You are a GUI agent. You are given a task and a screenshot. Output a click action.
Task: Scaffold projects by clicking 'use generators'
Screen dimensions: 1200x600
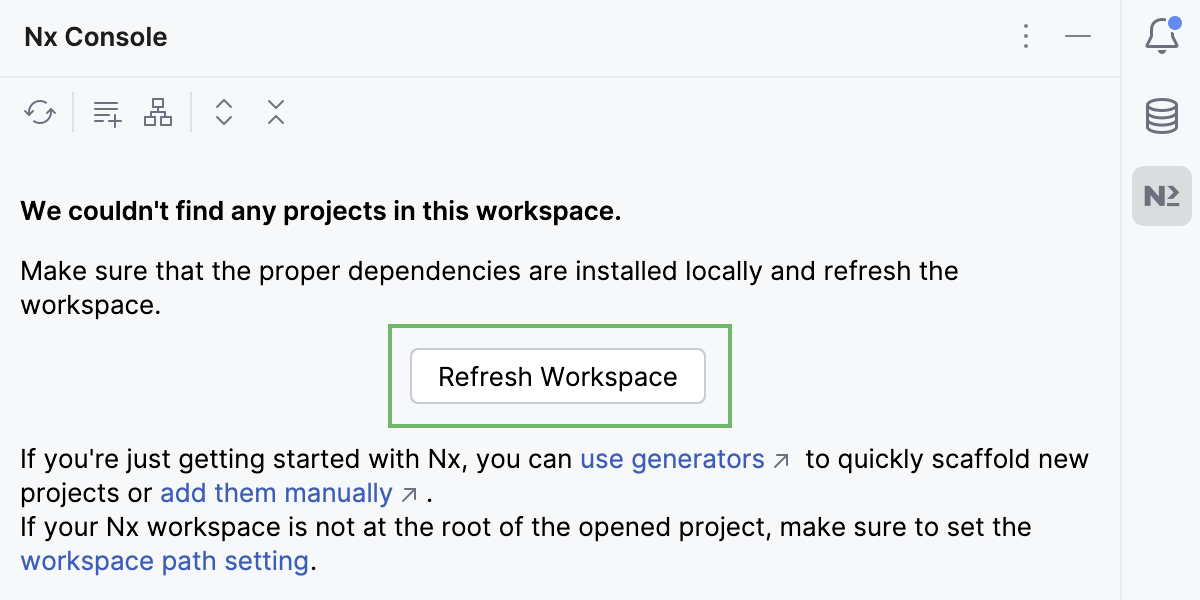tap(672, 459)
